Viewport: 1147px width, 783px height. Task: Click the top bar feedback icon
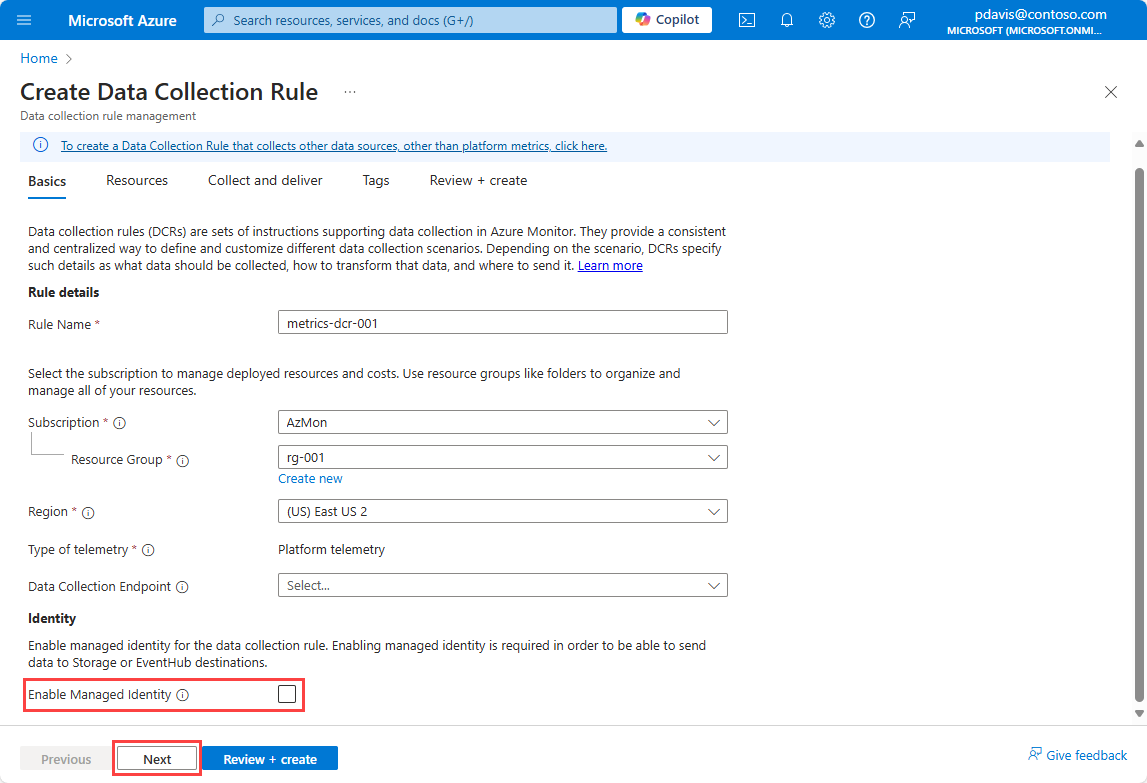click(907, 20)
